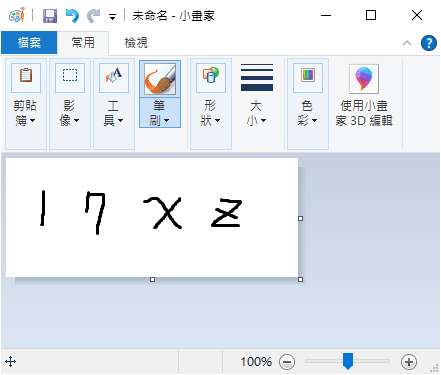Zoom out with the minus button

[287, 362]
